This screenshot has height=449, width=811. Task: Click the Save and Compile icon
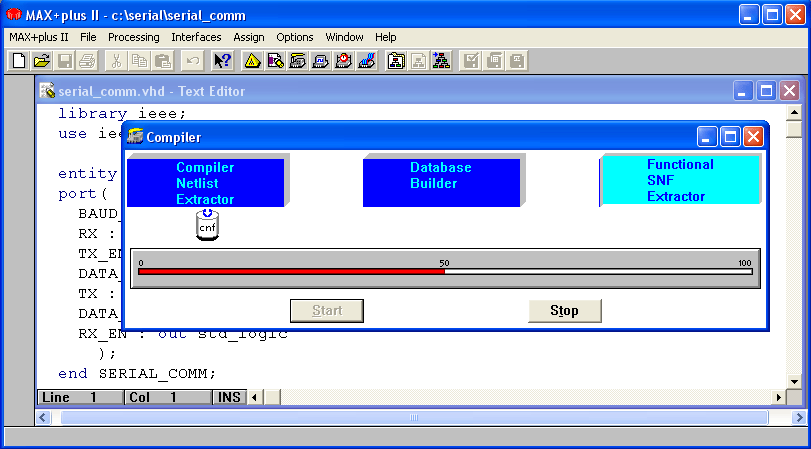point(494,61)
